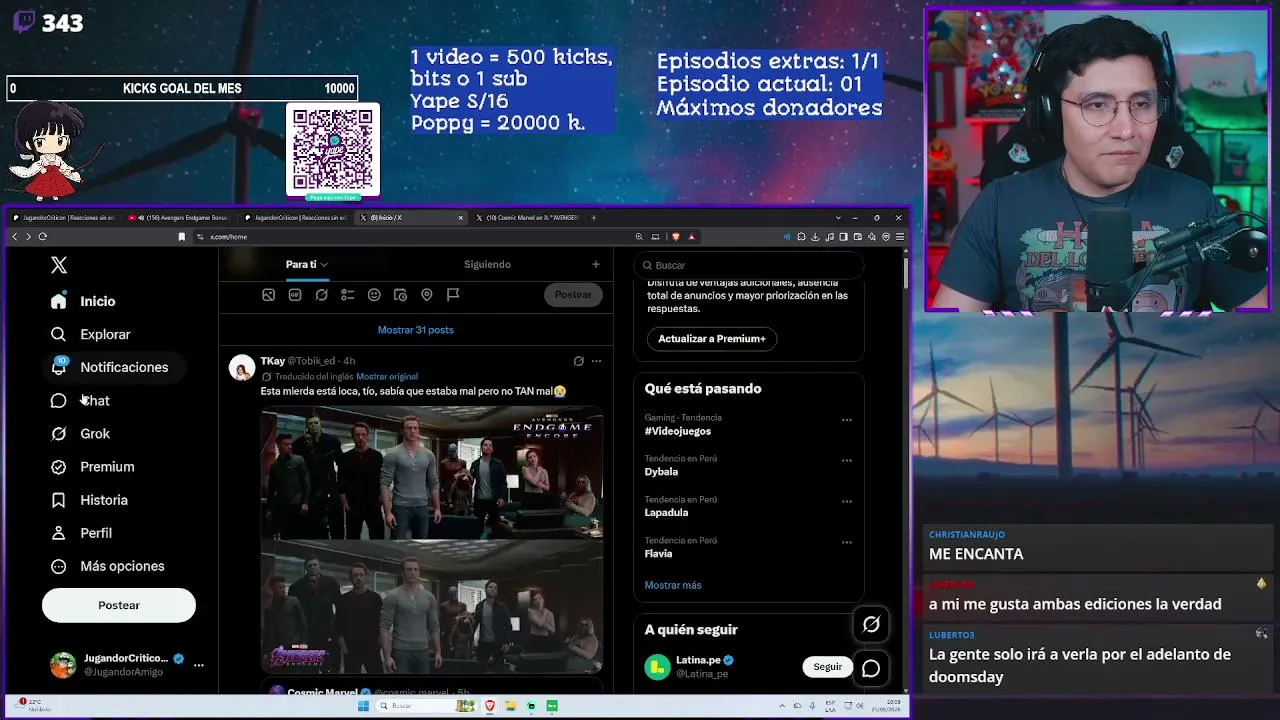Expand Para ti timeline dropdown
Screen dimensions: 1280x720
(x=324, y=265)
